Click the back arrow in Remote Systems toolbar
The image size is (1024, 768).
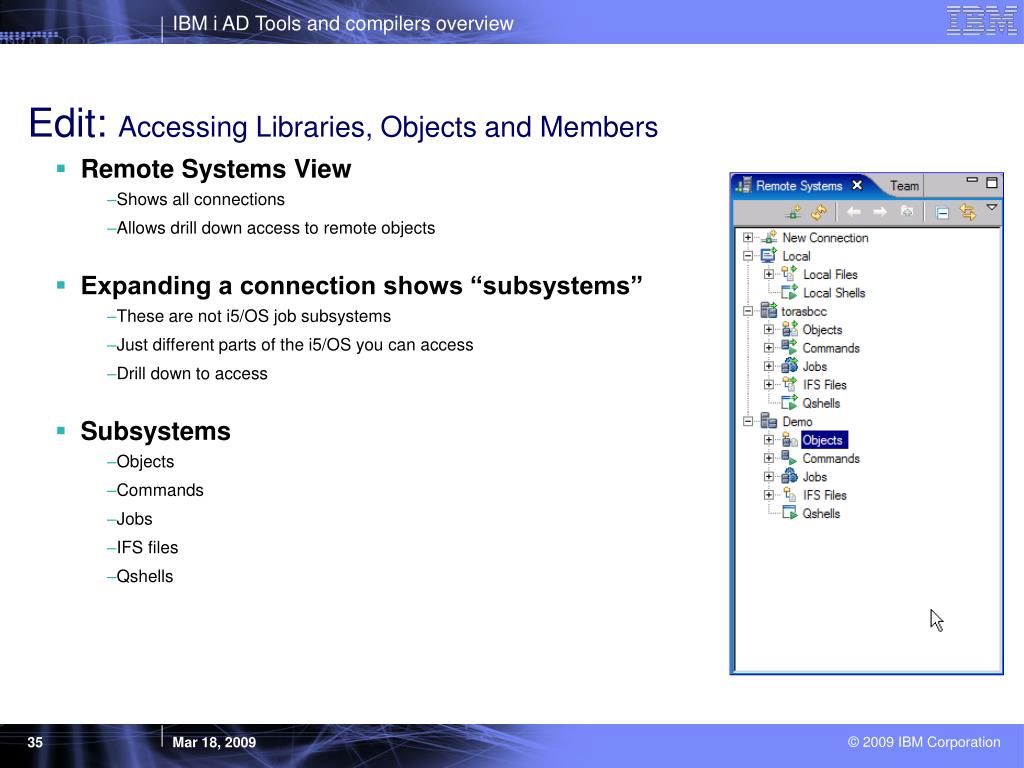854,212
